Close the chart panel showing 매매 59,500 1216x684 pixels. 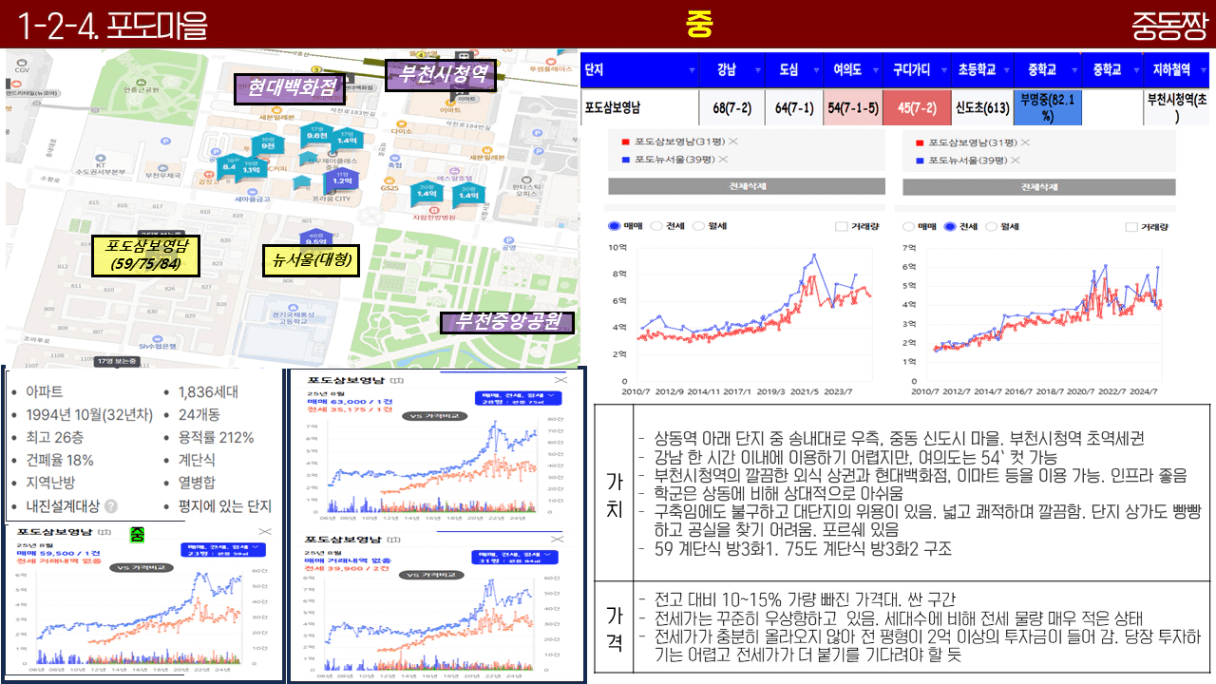click(x=265, y=532)
